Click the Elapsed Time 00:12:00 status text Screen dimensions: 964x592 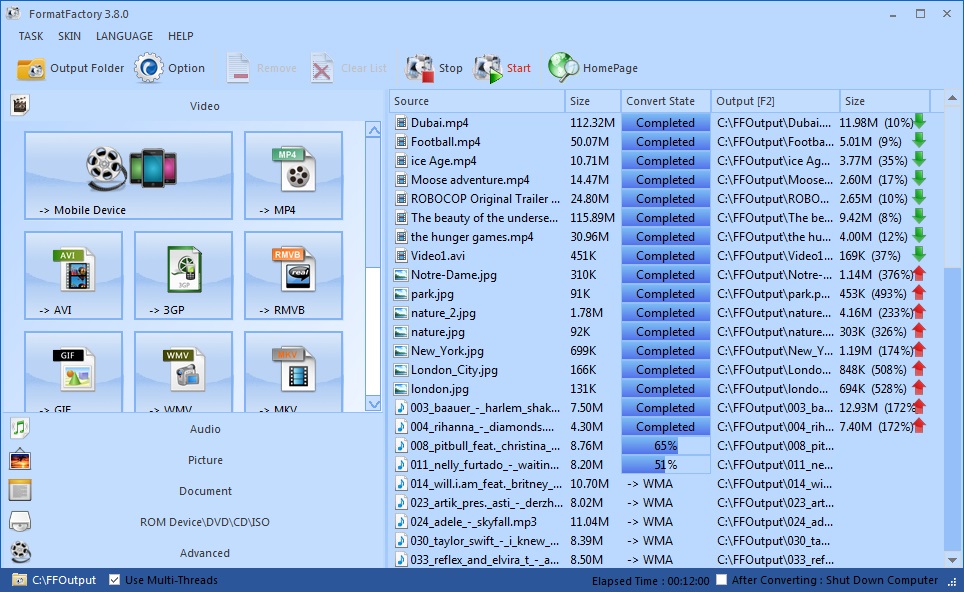tap(650, 581)
